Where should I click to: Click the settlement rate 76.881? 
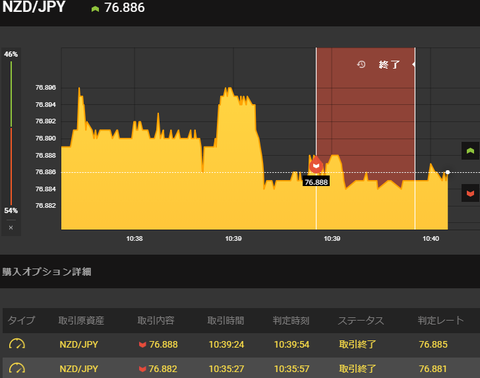[x=433, y=369]
